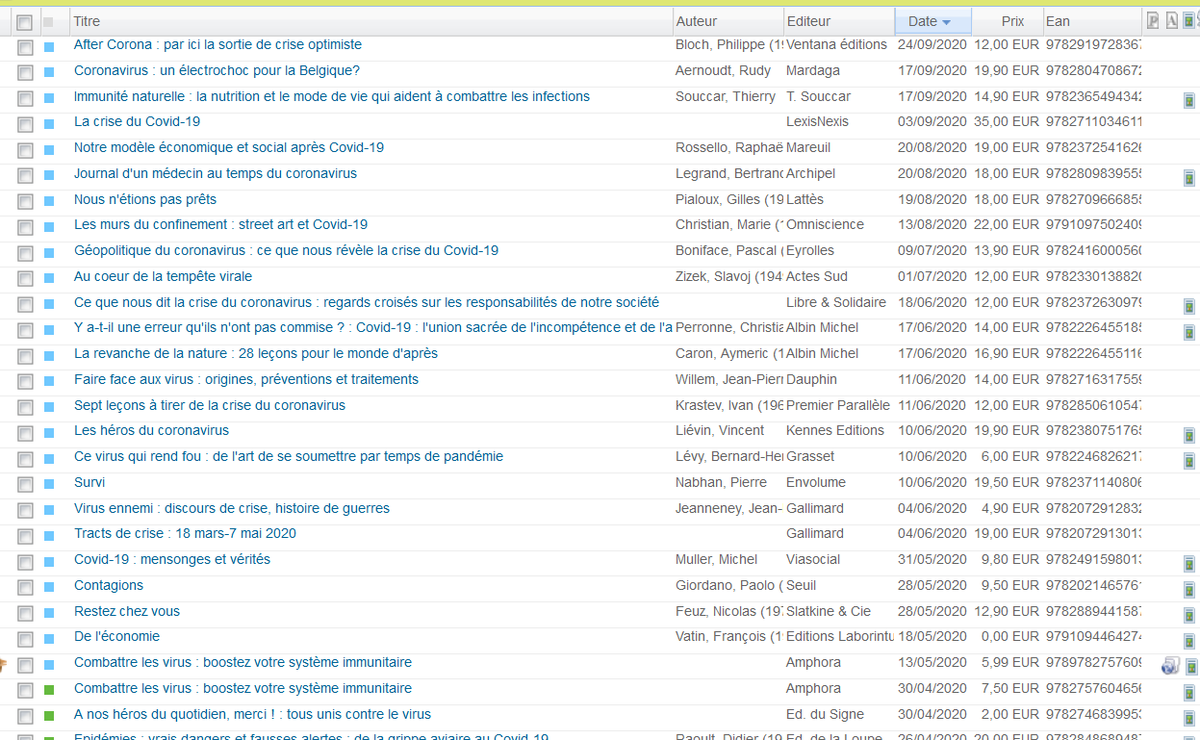
Task: Click author cell Muller, Michel
Action: (717, 559)
